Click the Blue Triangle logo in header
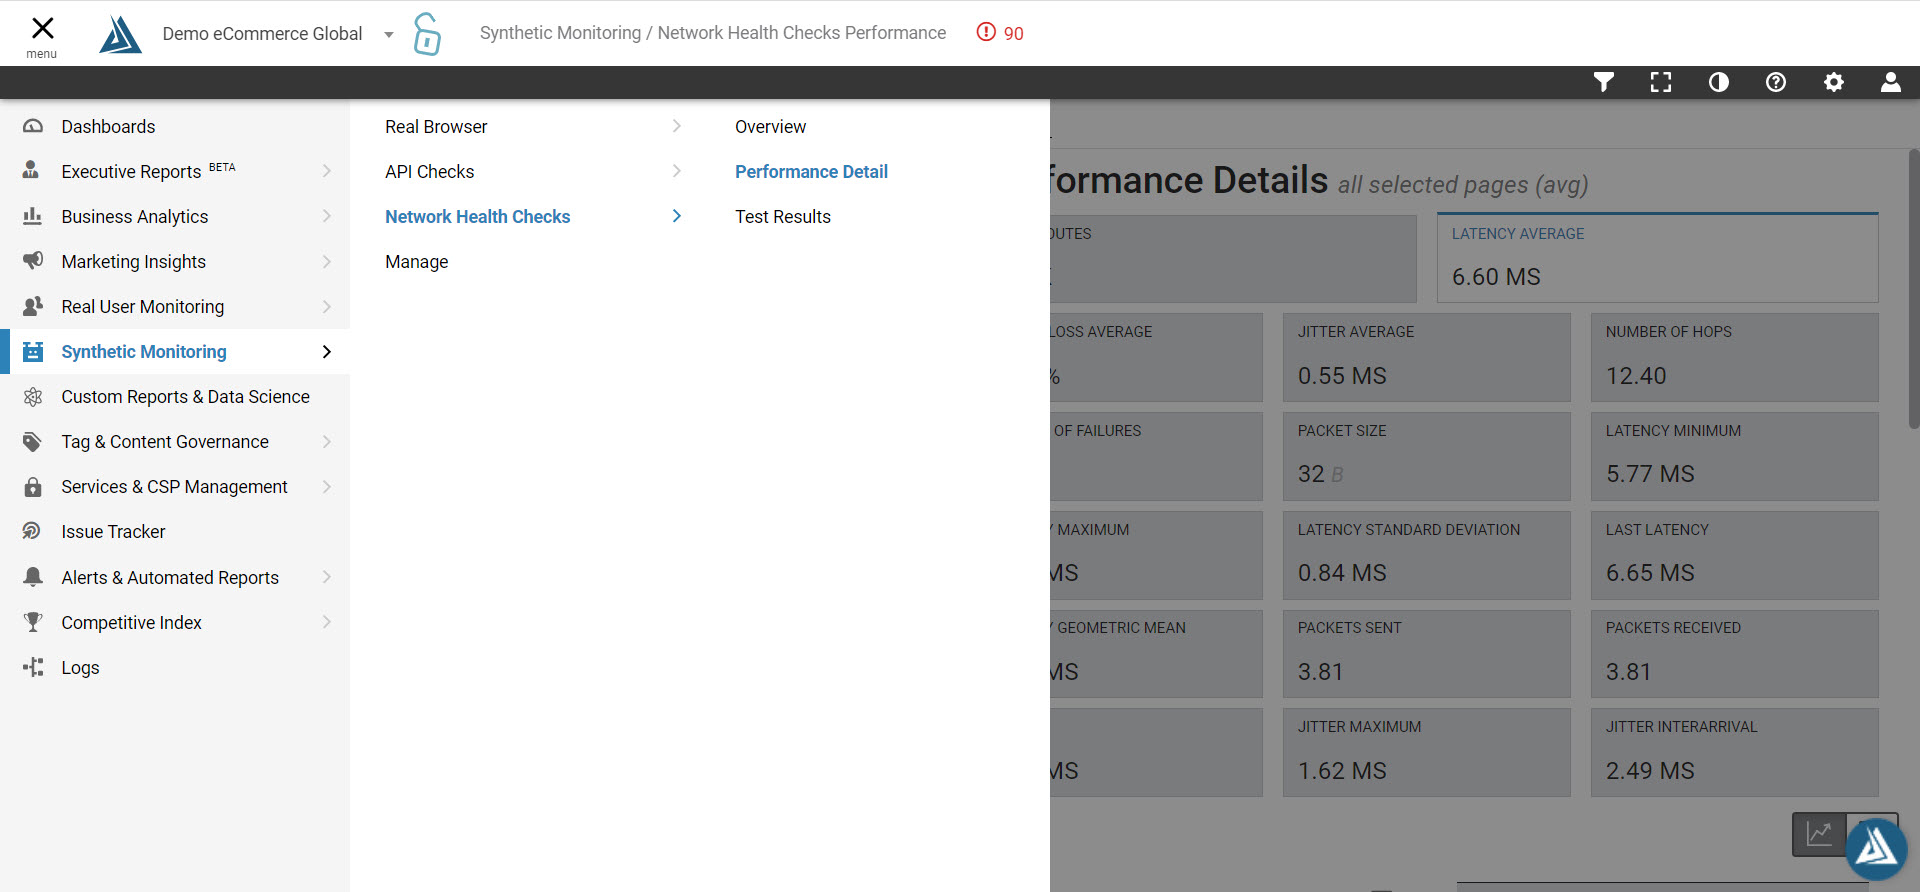 (x=120, y=34)
